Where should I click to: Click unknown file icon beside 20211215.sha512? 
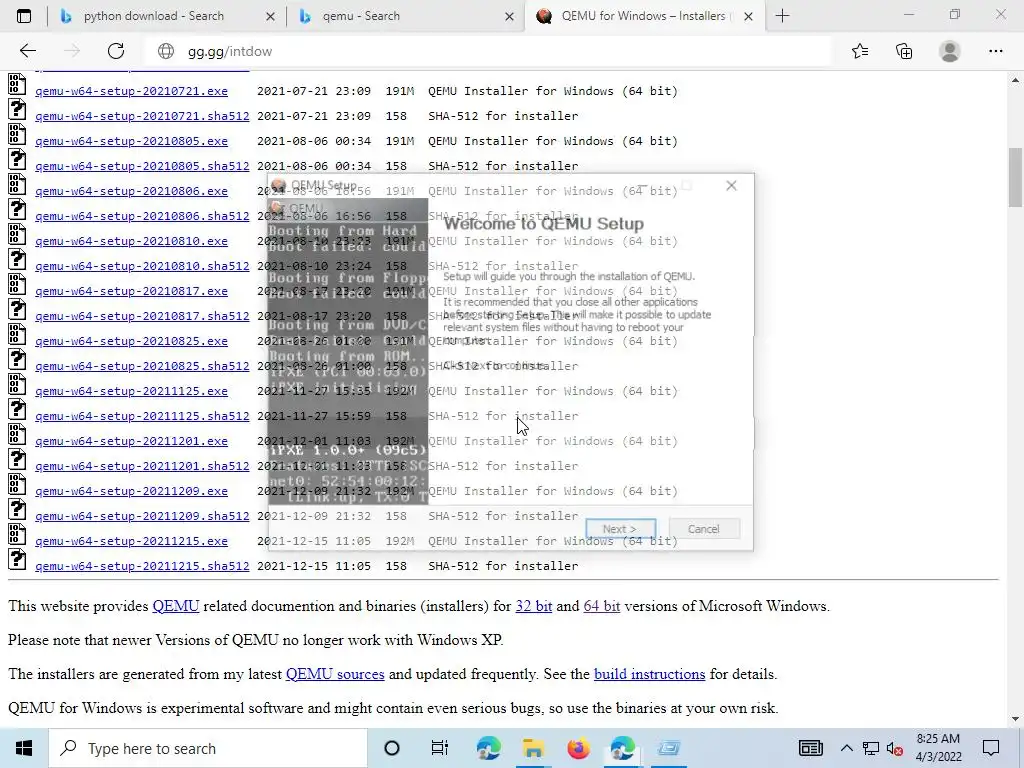click(x=17, y=560)
